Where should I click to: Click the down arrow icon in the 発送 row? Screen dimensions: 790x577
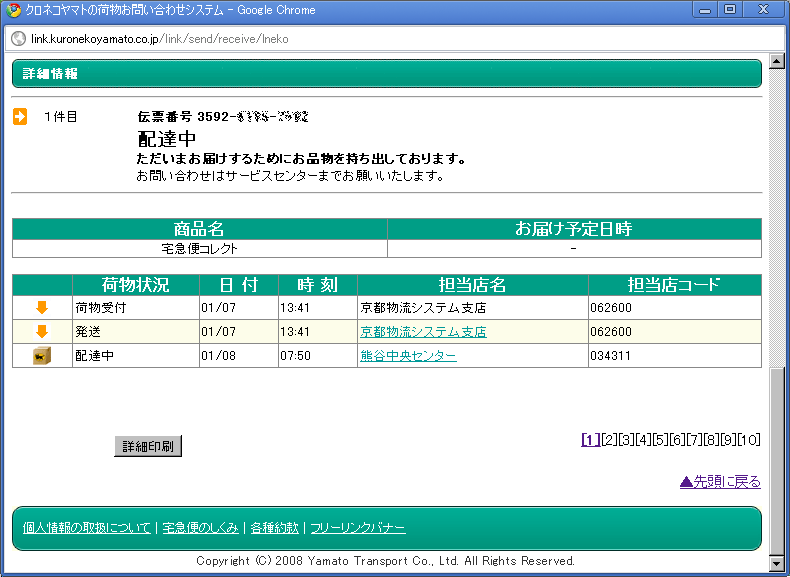coord(42,332)
